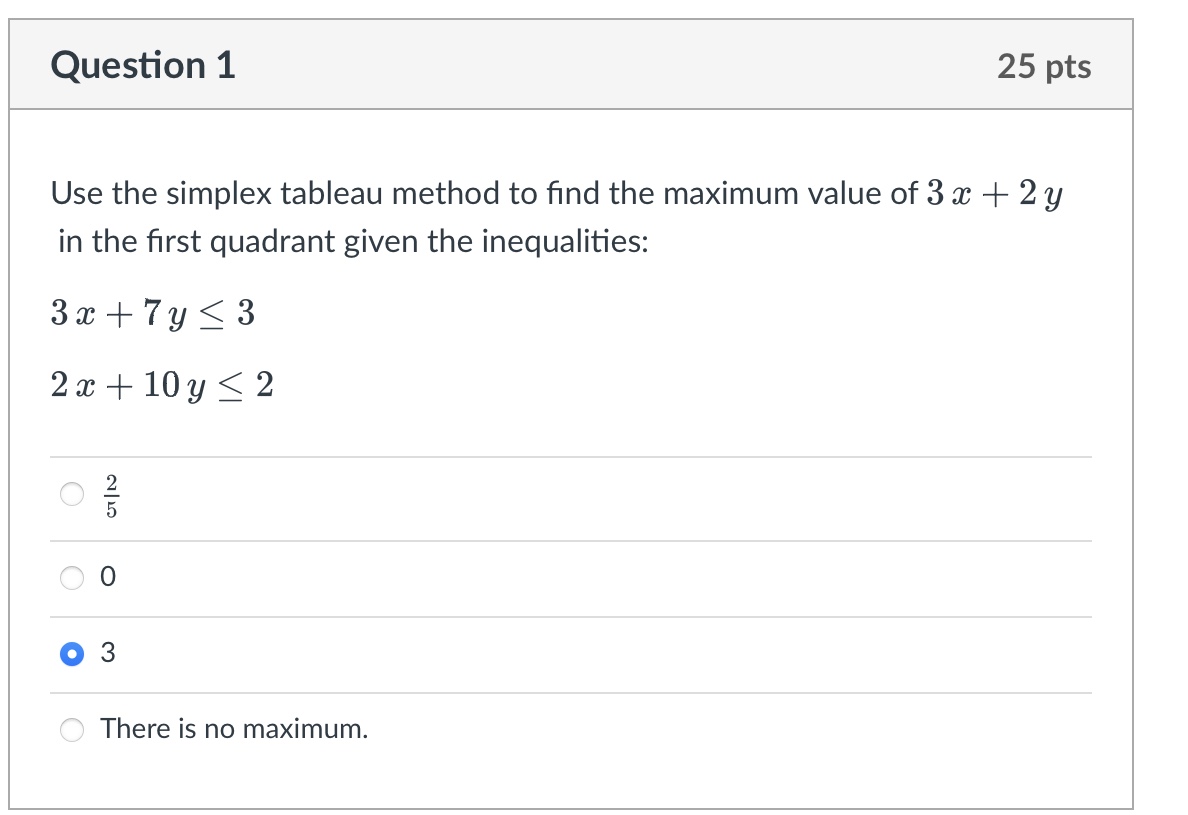Click the question prompt text
The width and height of the screenshot is (1188, 815).
pyautogui.click(x=400, y=194)
